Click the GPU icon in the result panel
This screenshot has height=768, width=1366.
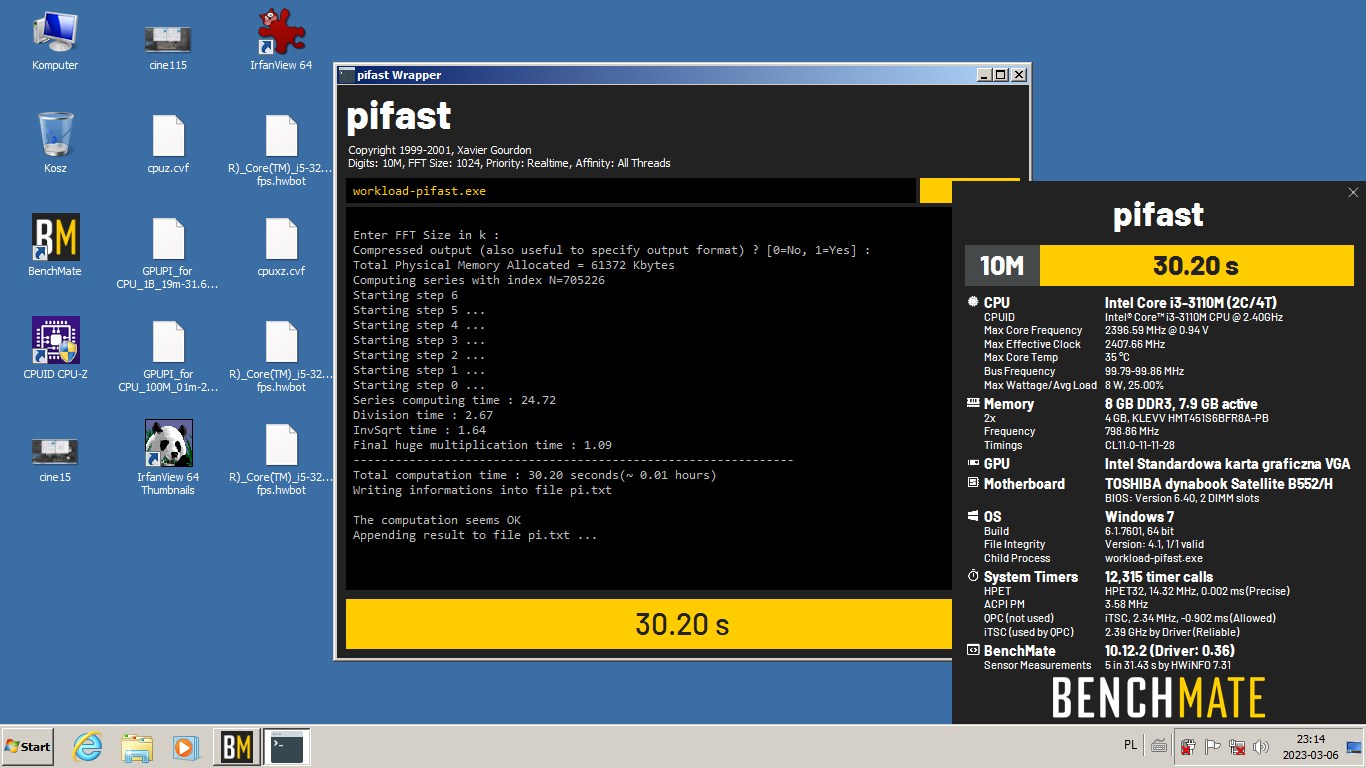pyautogui.click(x=973, y=463)
